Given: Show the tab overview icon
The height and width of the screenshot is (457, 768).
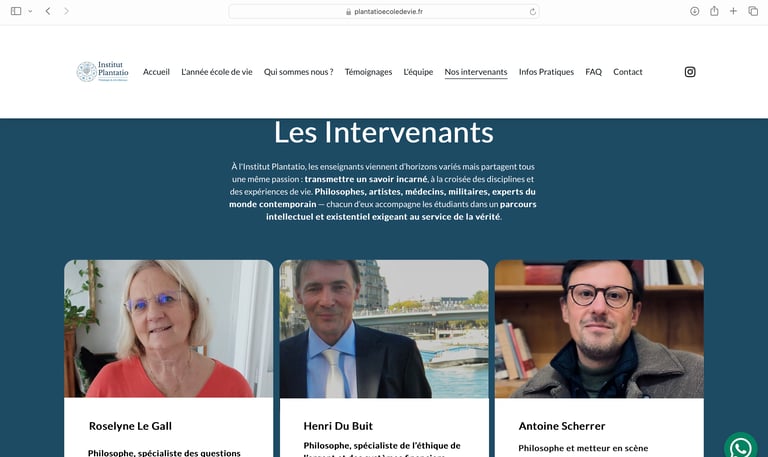Looking at the screenshot, I should [x=753, y=11].
